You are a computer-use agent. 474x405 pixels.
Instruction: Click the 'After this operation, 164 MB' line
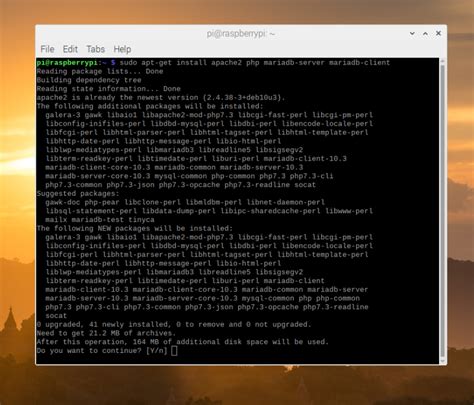[183, 342]
